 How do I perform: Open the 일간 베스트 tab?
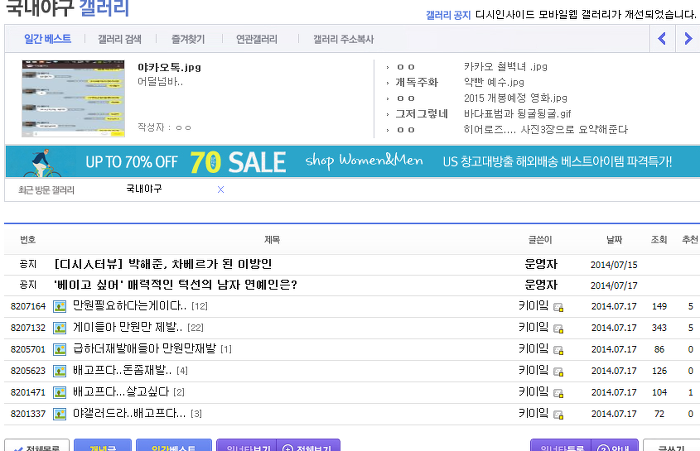point(47,39)
